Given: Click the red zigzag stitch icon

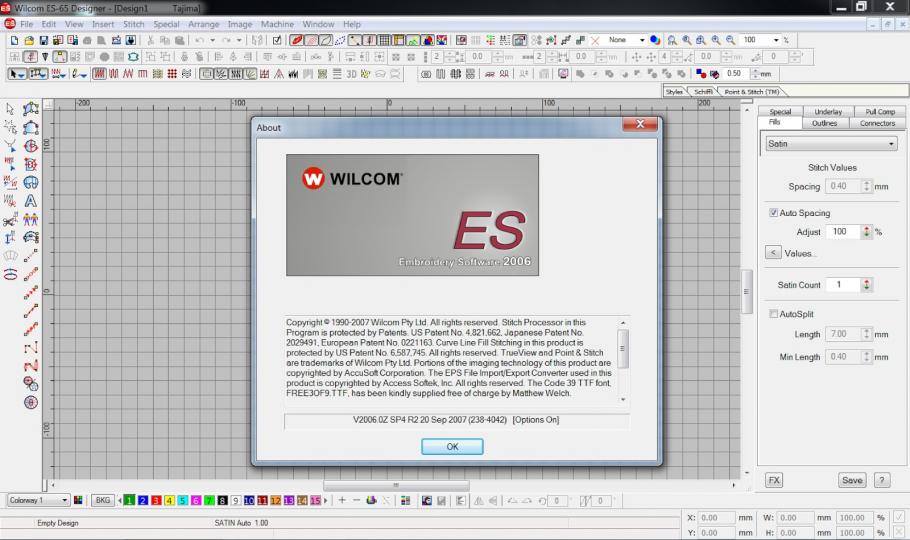Looking at the screenshot, I should pos(128,74).
